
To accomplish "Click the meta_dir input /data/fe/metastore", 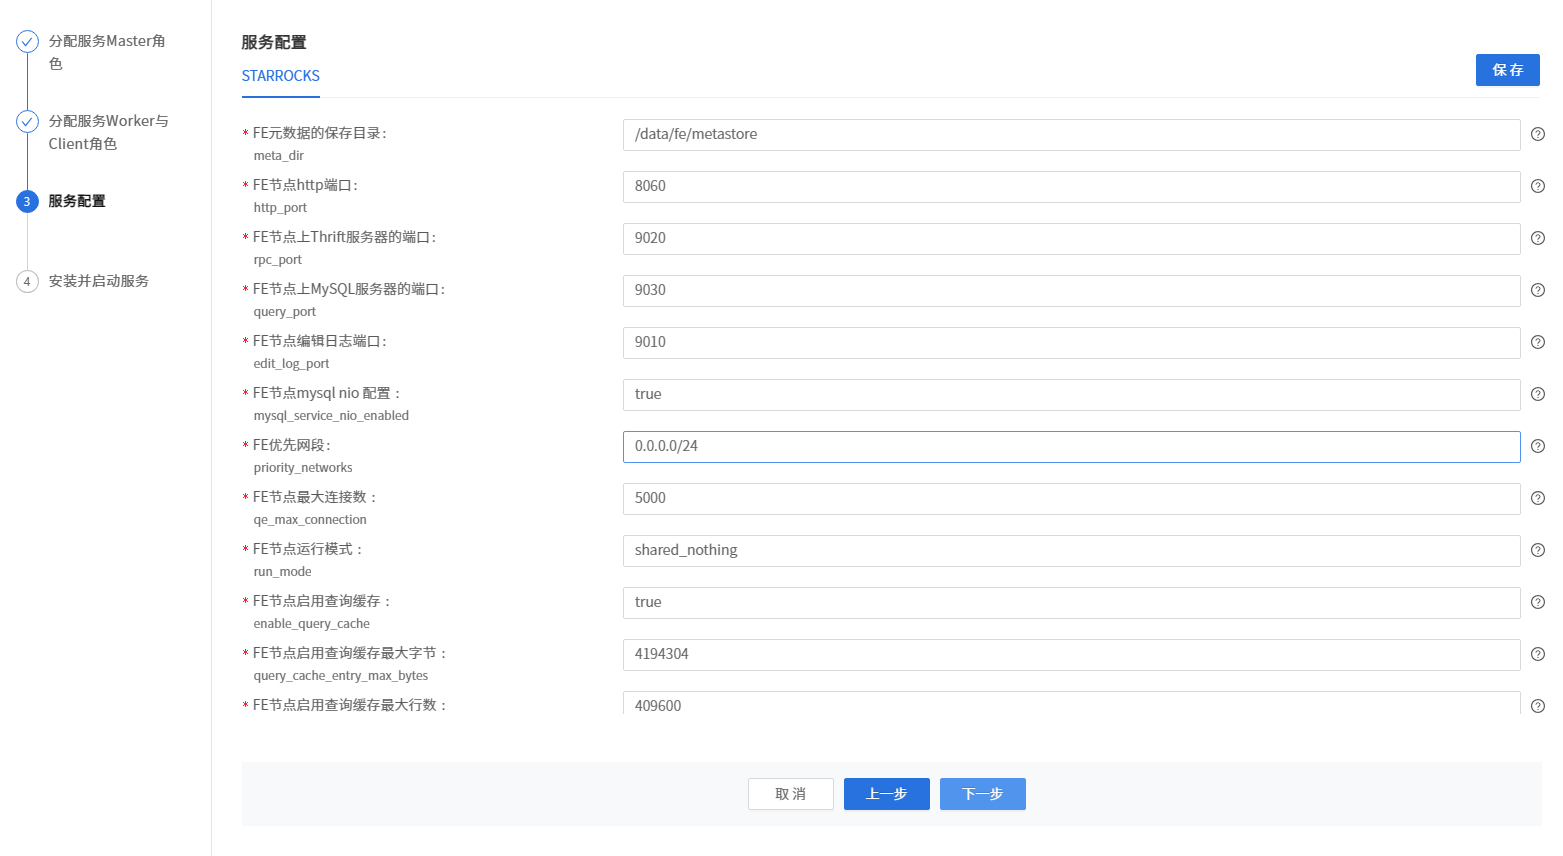I will [1072, 135].
